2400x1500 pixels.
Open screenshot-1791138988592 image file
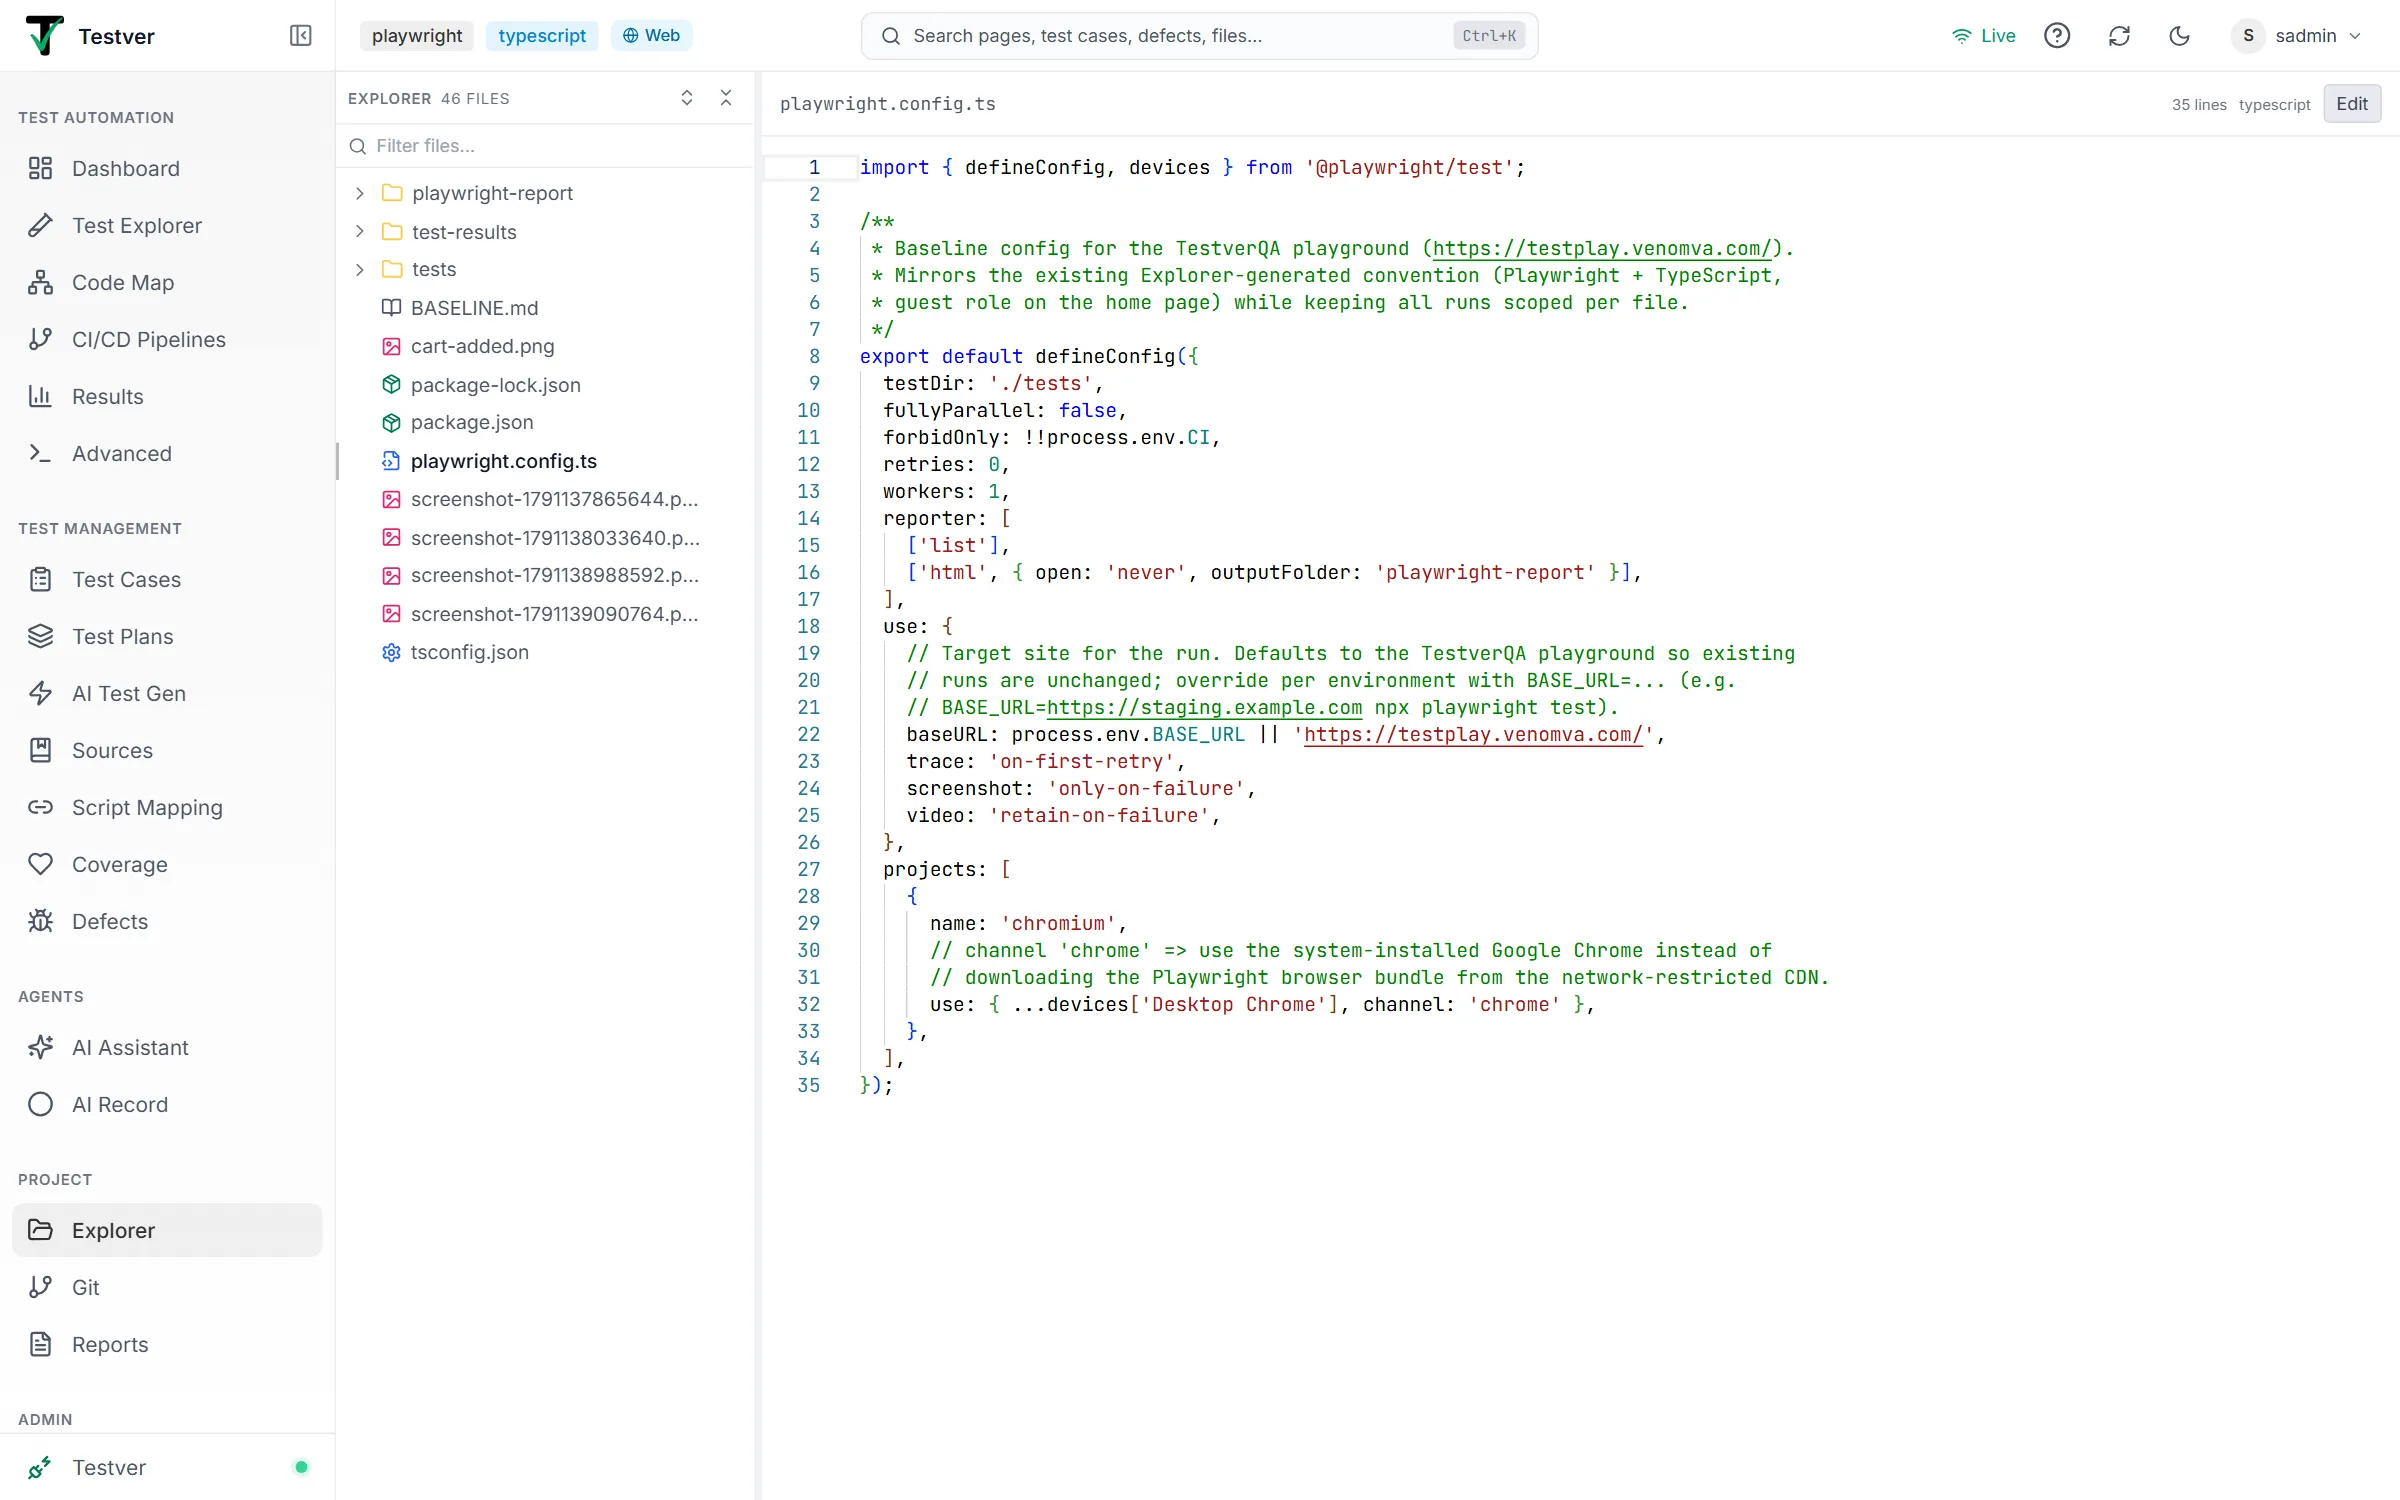(x=545, y=575)
